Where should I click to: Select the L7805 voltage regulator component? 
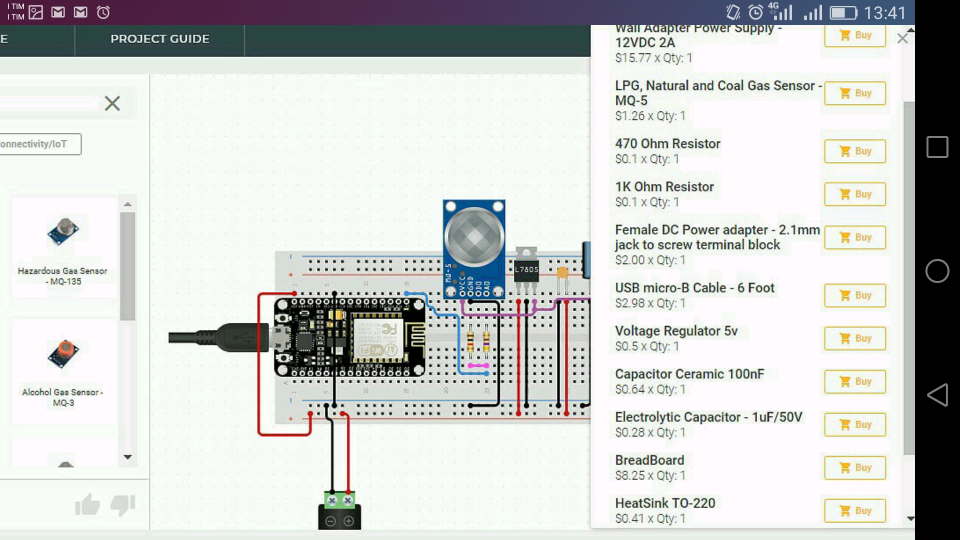[x=526, y=271]
